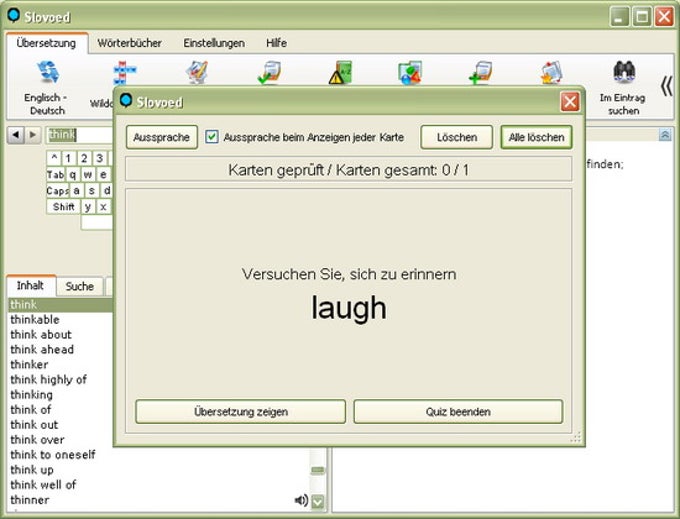The width and height of the screenshot is (680, 519).
Task: Open the Einstellungen tab
Action: pyautogui.click(x=214, y=43)
